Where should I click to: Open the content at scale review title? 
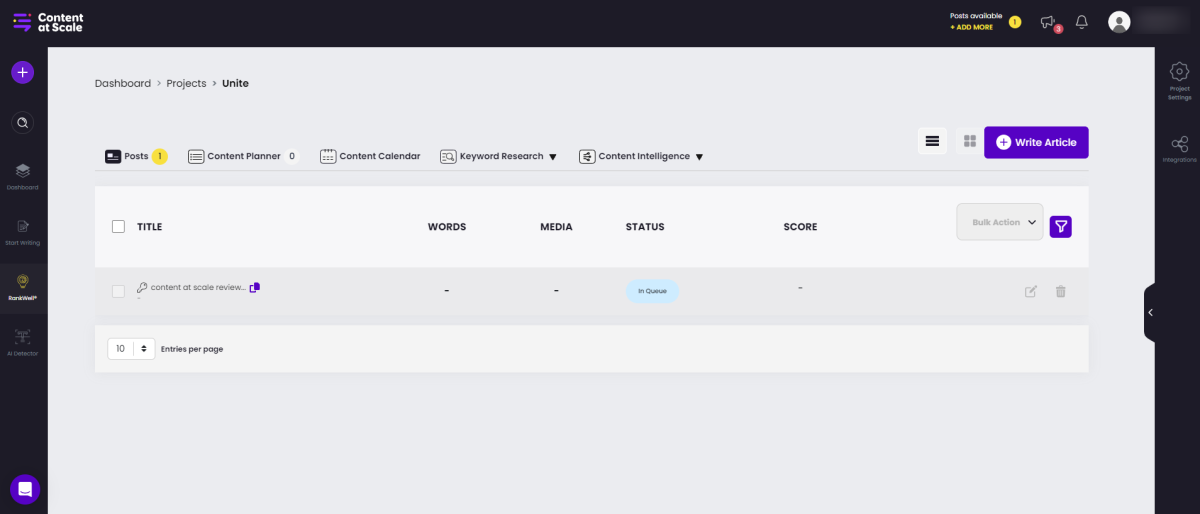(198, 287)
